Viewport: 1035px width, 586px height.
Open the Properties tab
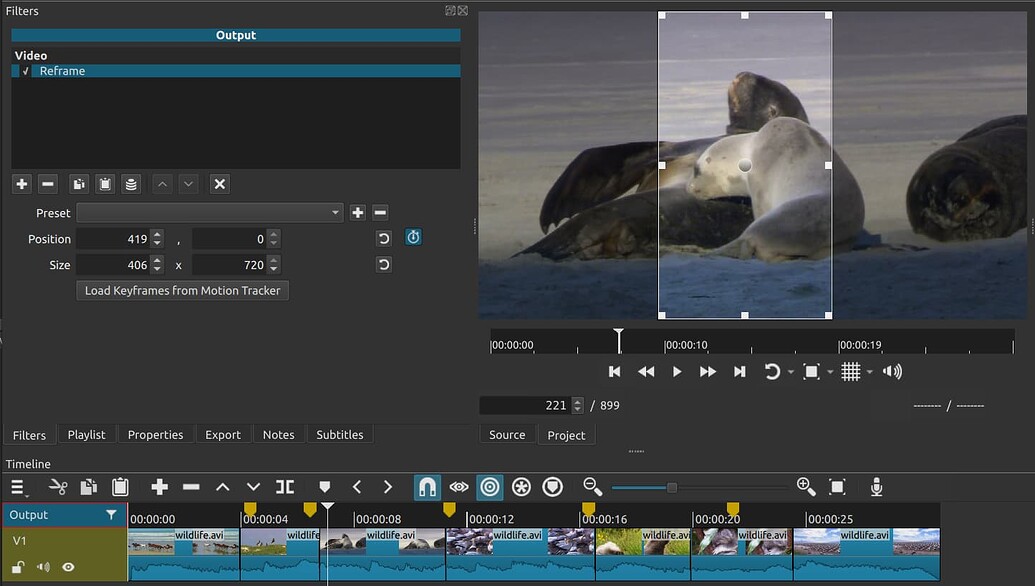click(x=155, y=434)
